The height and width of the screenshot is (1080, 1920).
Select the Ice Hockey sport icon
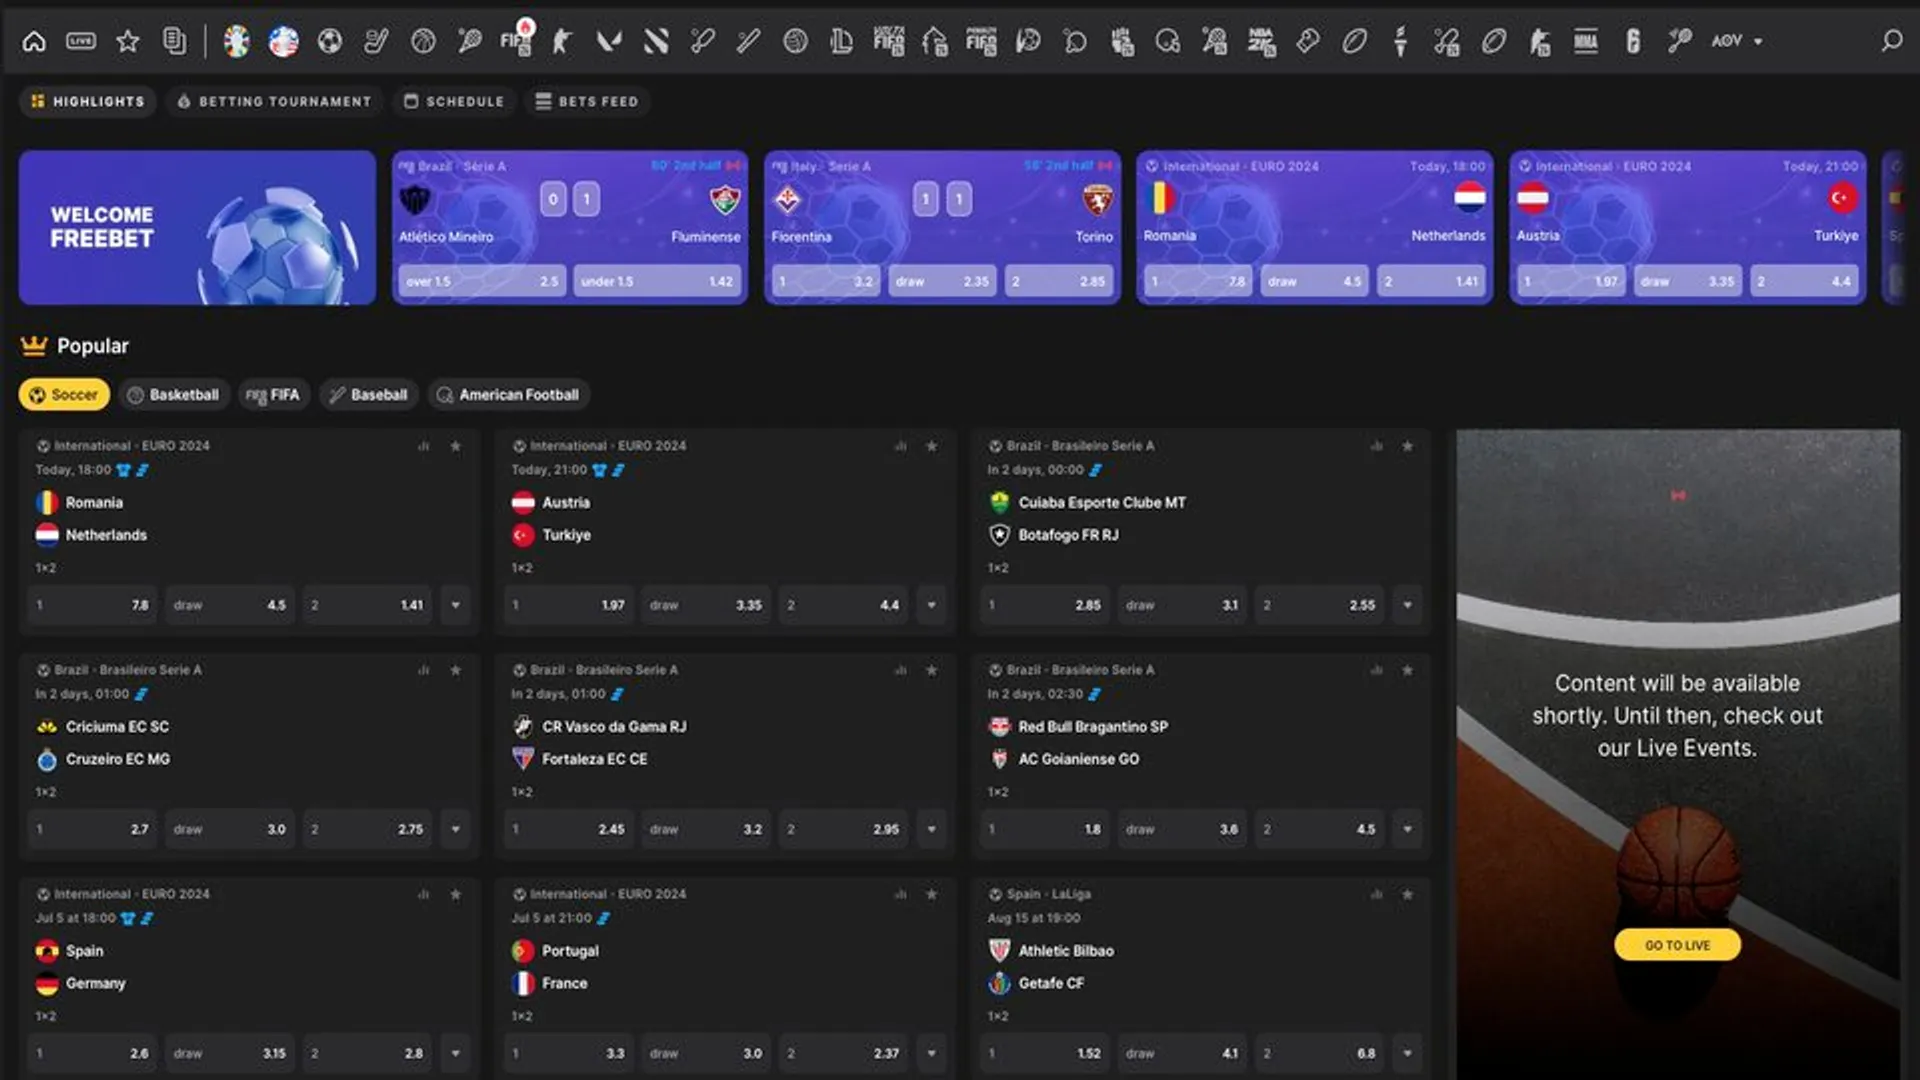[x=376, y=41]
